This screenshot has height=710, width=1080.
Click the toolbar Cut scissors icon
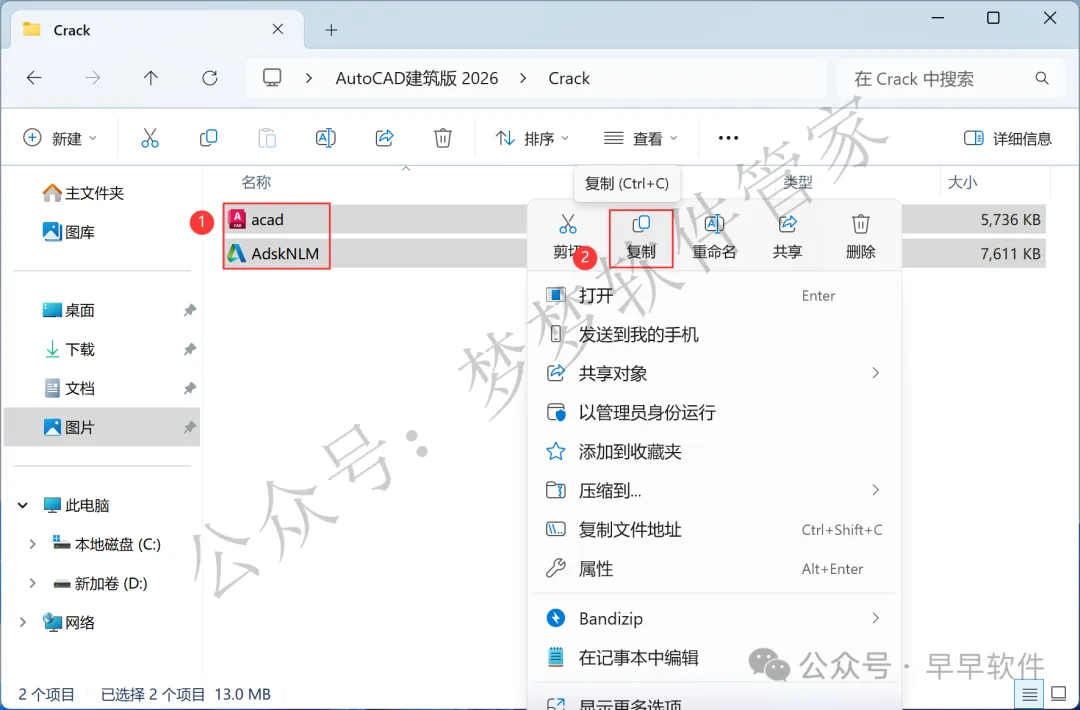point(149,138)
